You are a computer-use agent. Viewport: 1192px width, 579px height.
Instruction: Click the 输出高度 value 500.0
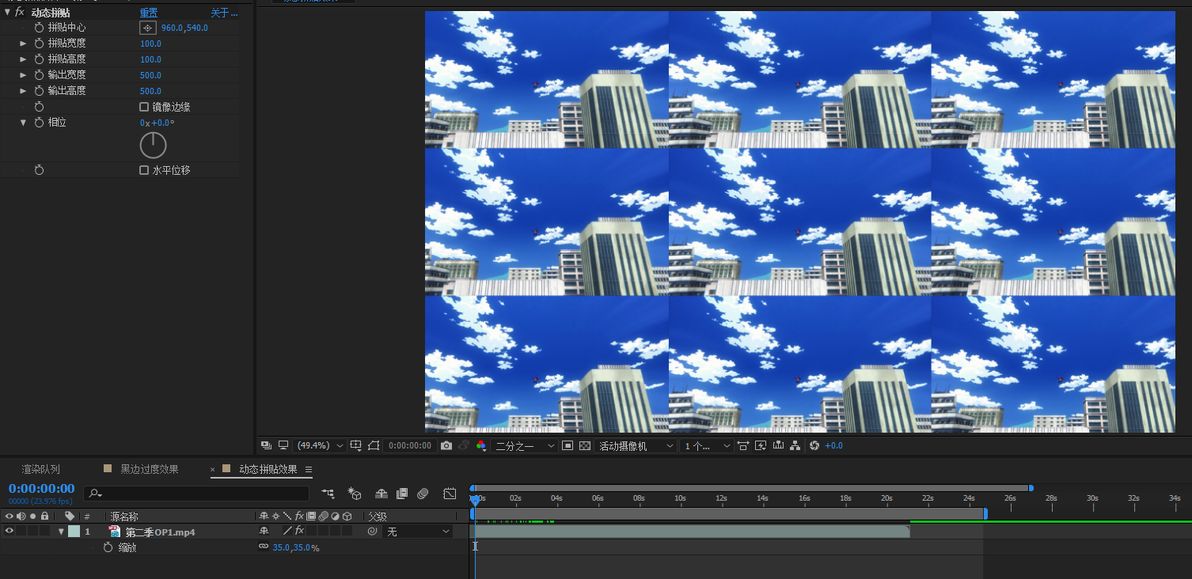[151, 91]
